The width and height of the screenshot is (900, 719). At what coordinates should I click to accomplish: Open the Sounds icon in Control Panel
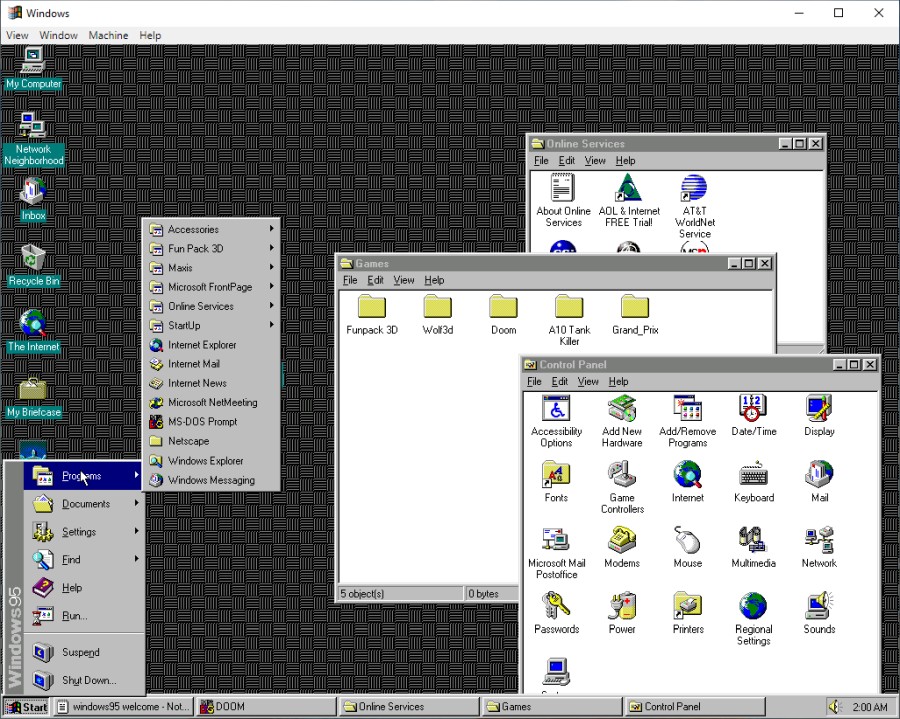tap(818, 608)
